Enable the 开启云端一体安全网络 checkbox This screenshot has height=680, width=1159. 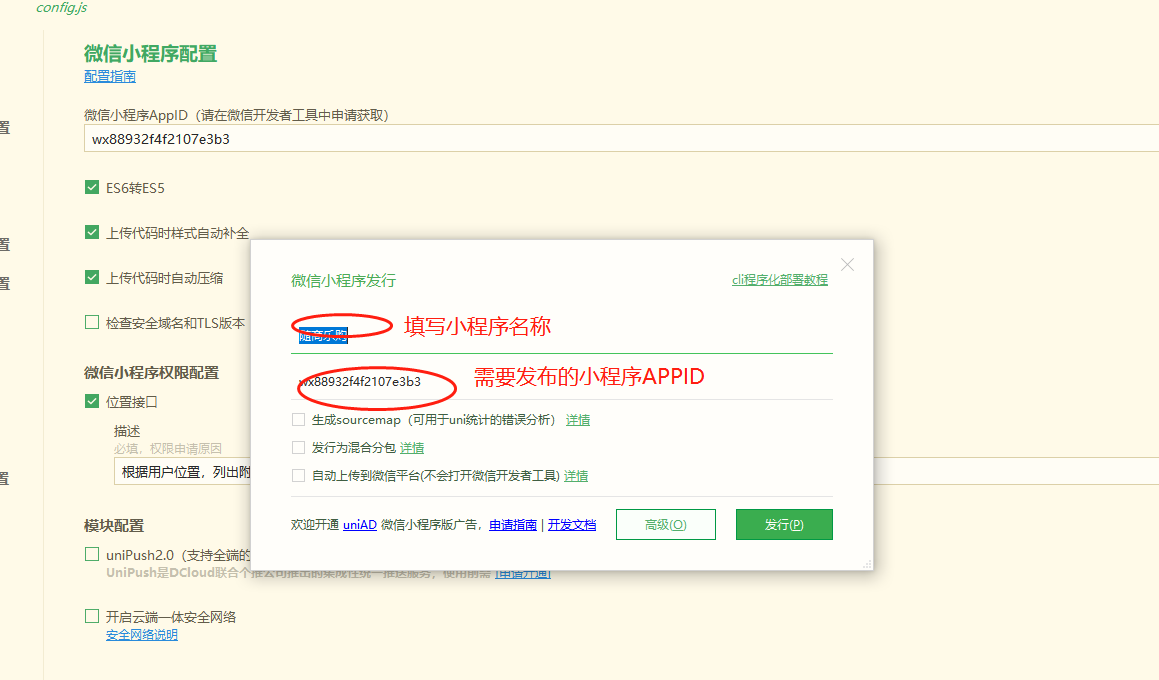92,617
